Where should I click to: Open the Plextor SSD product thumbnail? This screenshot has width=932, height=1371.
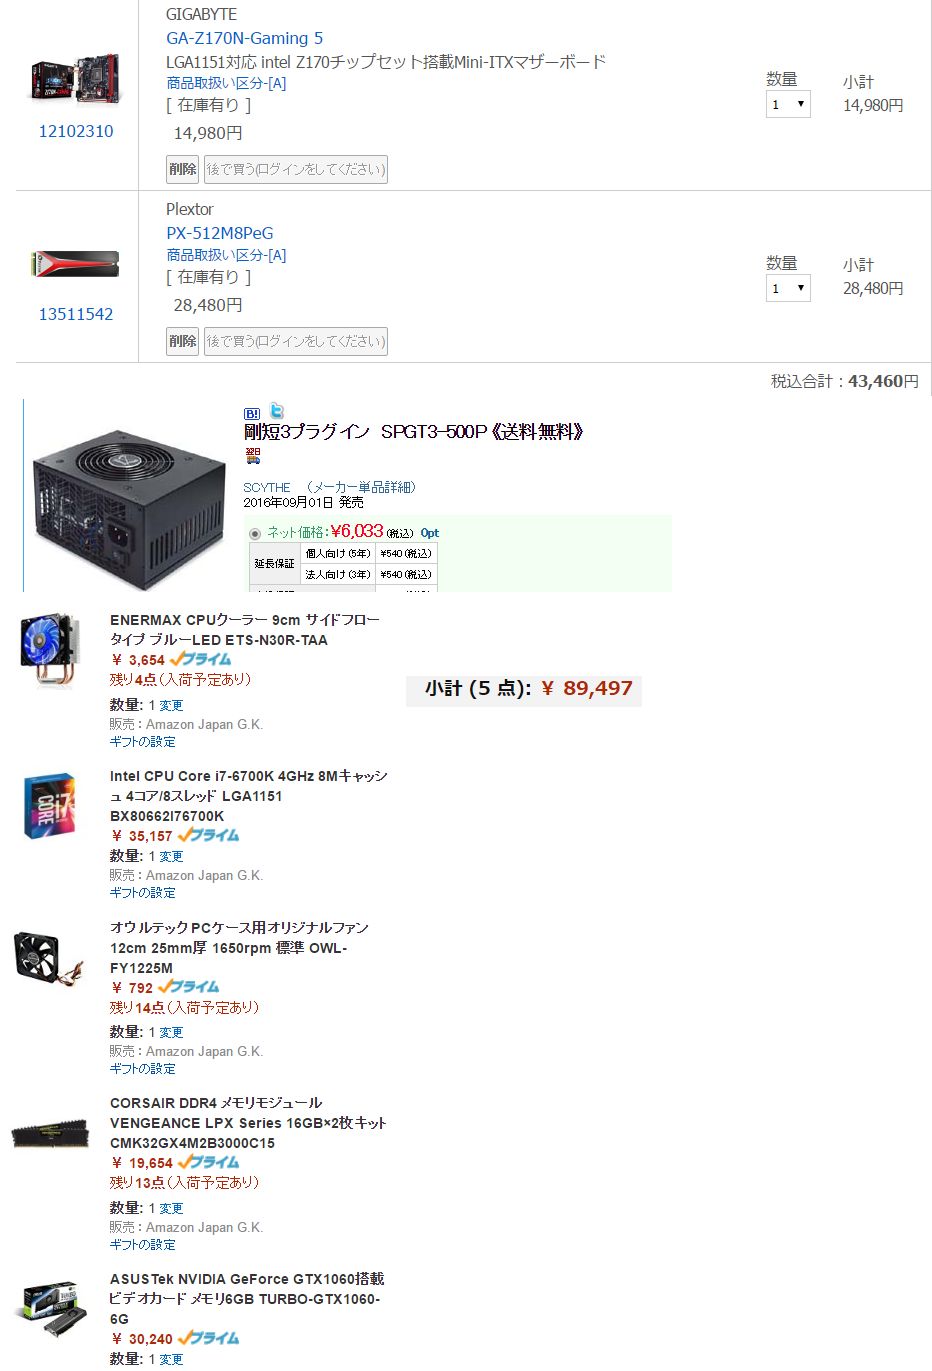[76, 264]
